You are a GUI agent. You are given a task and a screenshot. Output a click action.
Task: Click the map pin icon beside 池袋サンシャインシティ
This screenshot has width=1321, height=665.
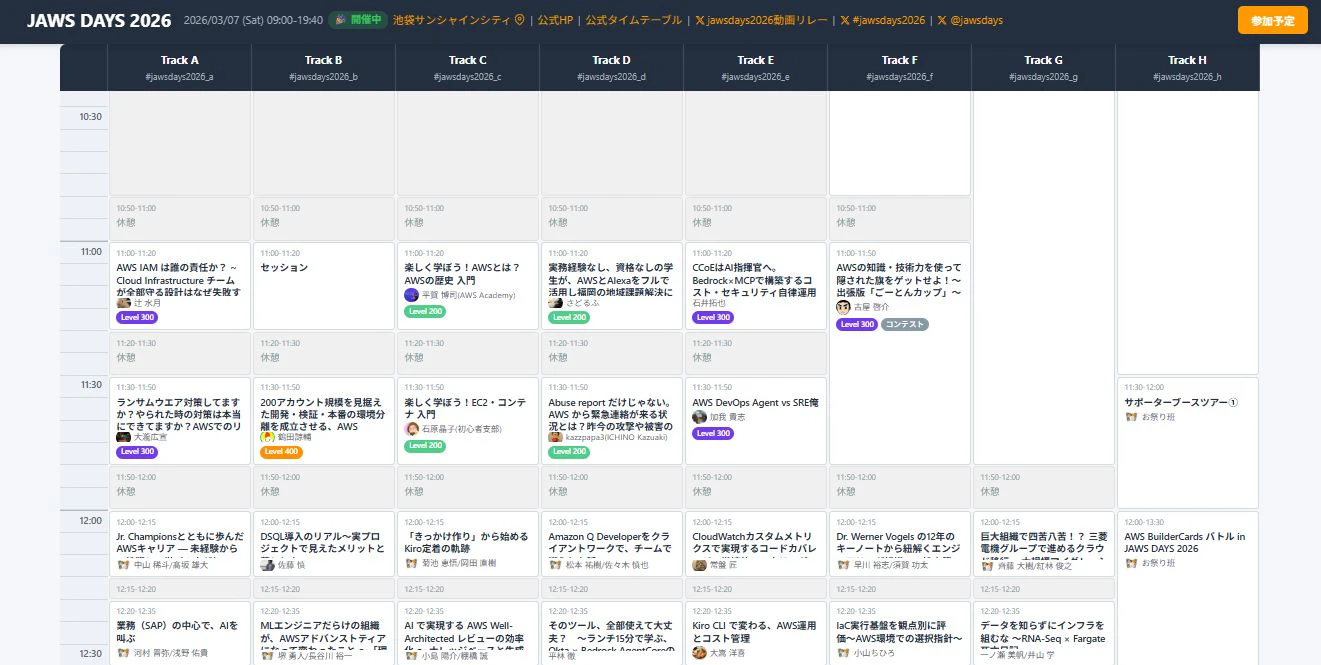pyautogui.click(x=519, y=20)
